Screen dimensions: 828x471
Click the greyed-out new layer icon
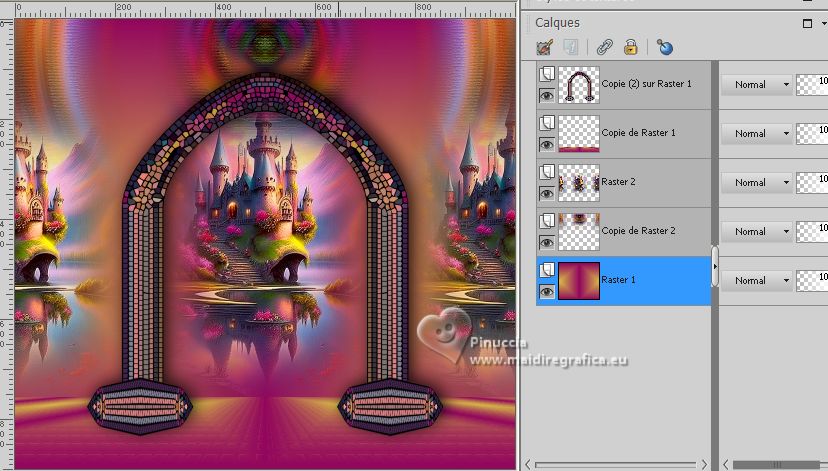(x=571, y=48)
